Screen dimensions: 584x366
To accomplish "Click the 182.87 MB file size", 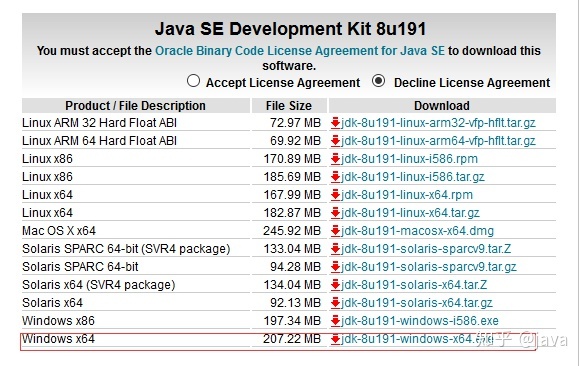I will (x=292, y=213).
